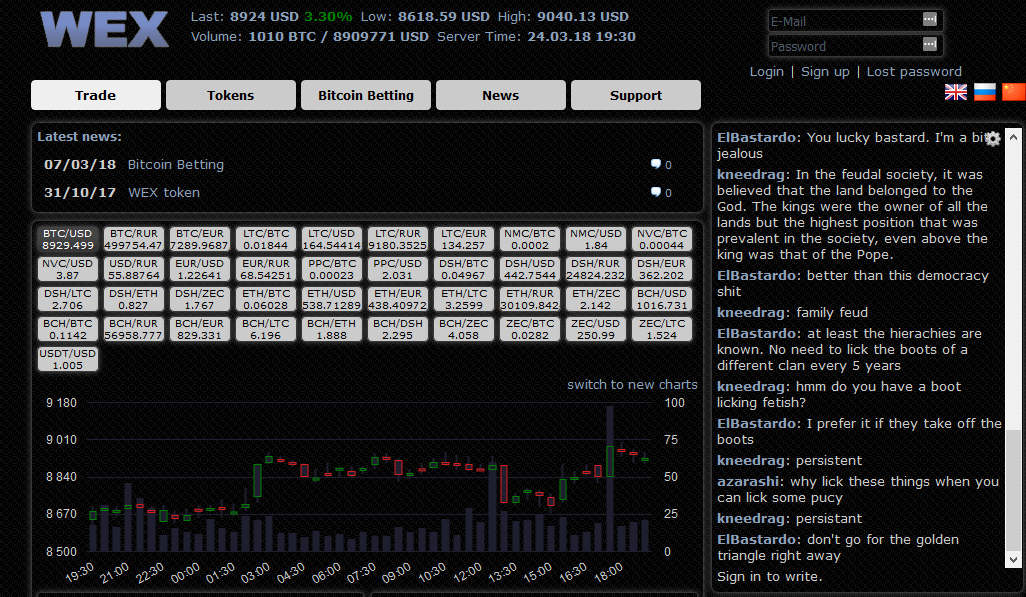Select the DSH/RUR pair
Image resolution: width=1026 pixels, height=597 pixels.
click(x=596, y=269)
